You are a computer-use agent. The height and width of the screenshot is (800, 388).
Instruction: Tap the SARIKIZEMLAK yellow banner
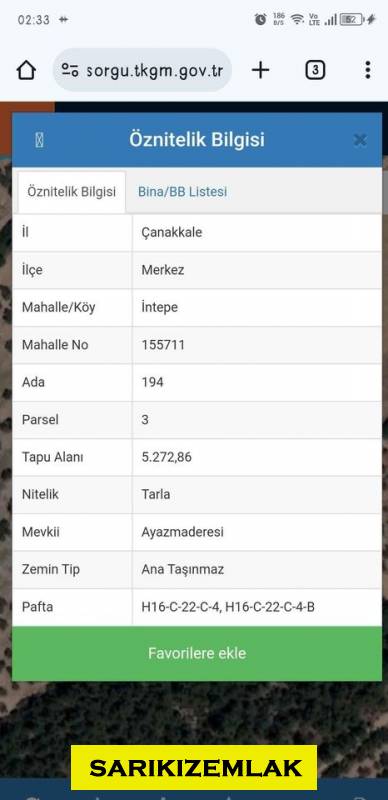194,767
